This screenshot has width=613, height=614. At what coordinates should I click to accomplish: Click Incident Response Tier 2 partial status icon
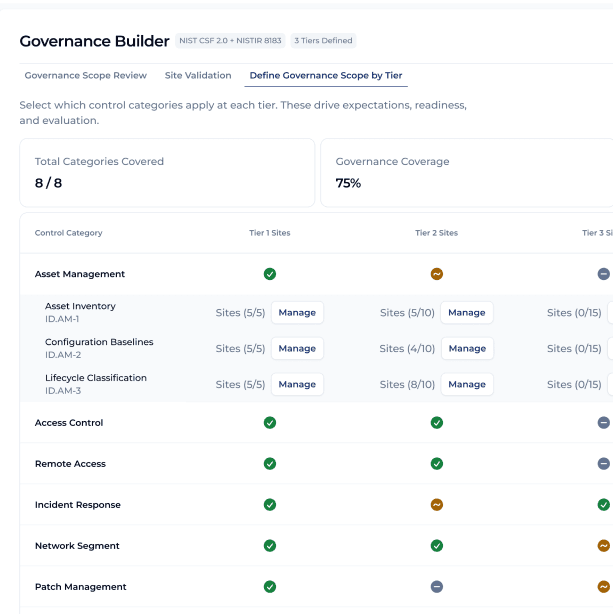click(437, 505)
